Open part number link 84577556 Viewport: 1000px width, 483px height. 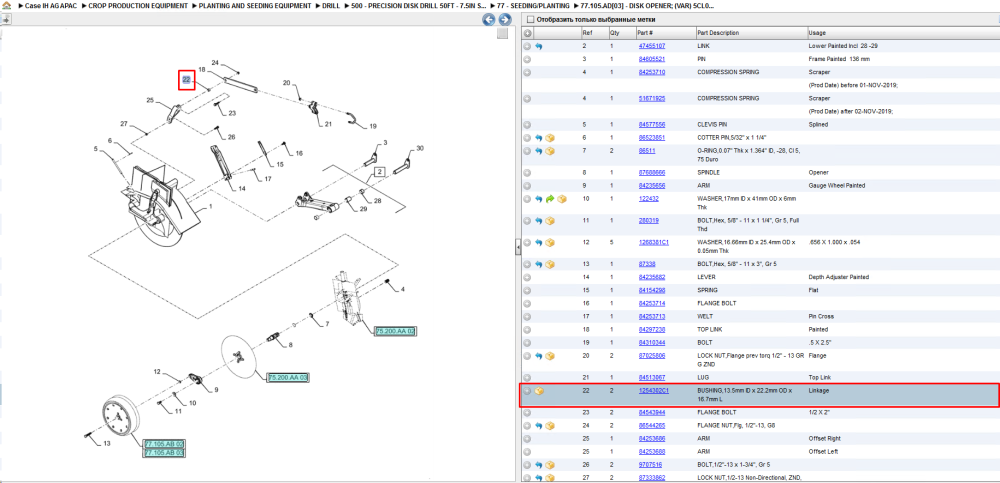(652, 125)
